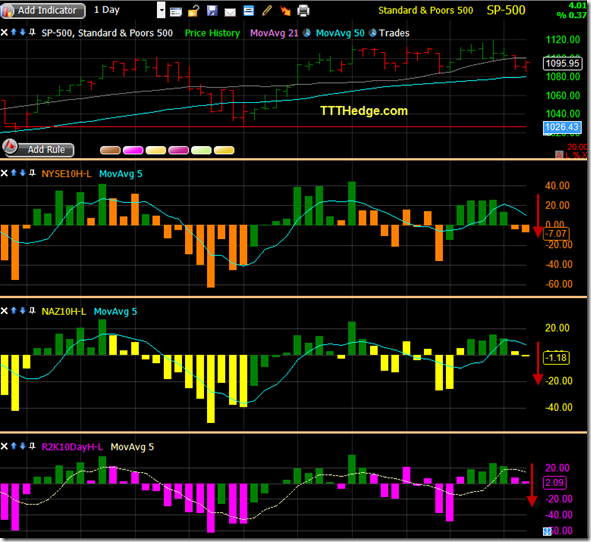This screenshot has height=542, width=591.
Task: Close the NYSE10H-L indicator pane
Action: (4, 173)
